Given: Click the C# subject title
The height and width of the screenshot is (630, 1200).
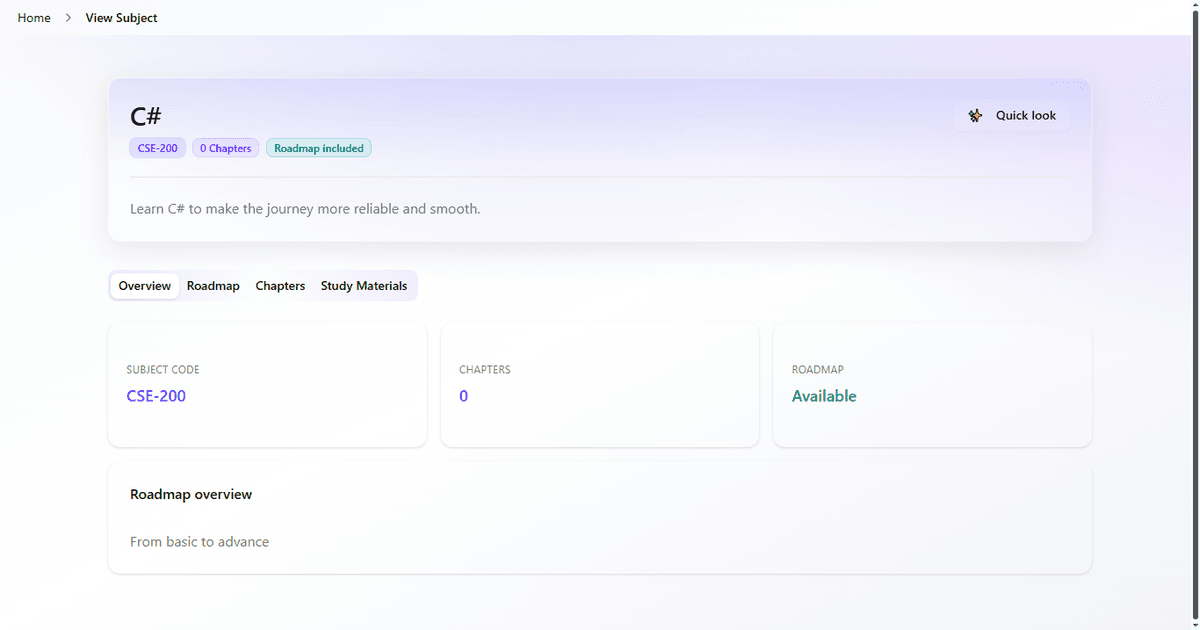Looking at the screenshot, I should 146,115.
